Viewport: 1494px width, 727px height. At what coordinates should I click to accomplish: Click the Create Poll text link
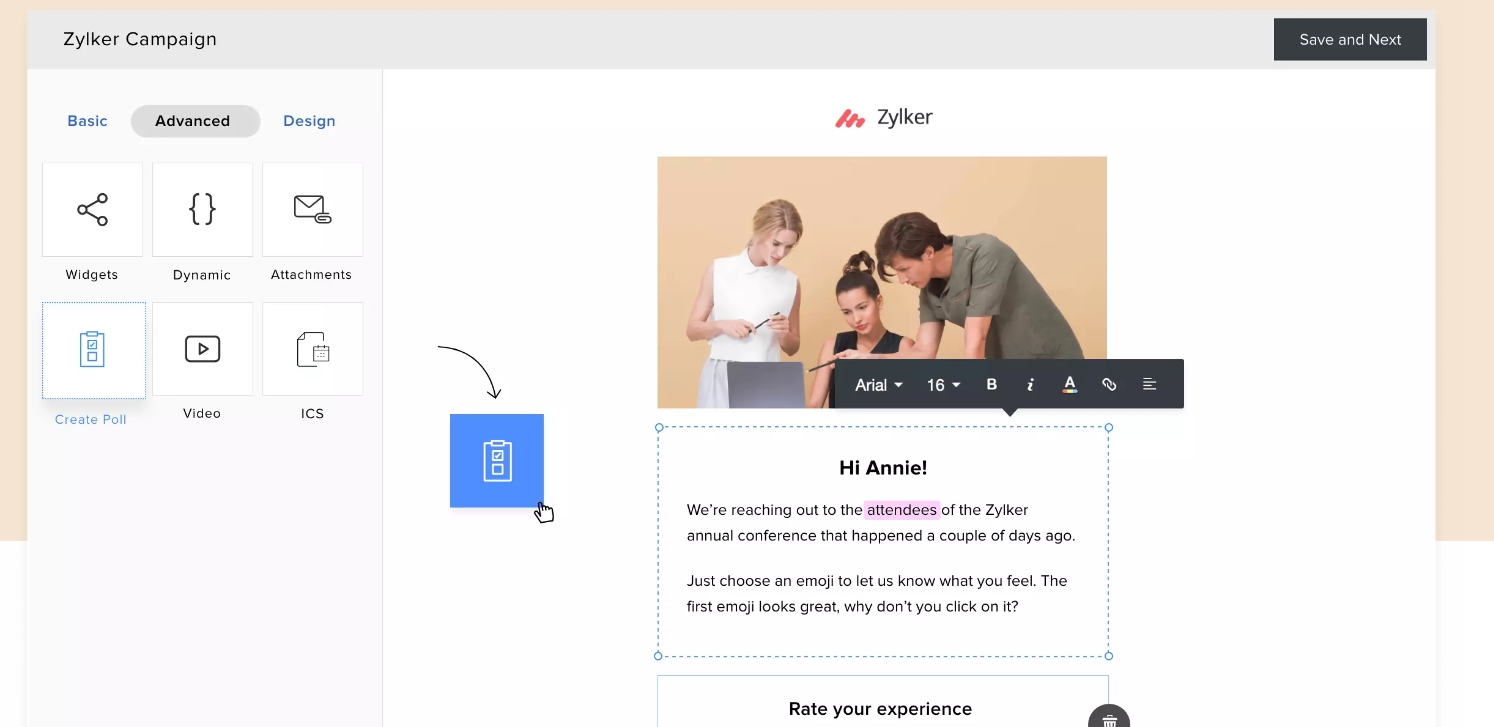tap(90, 419)
